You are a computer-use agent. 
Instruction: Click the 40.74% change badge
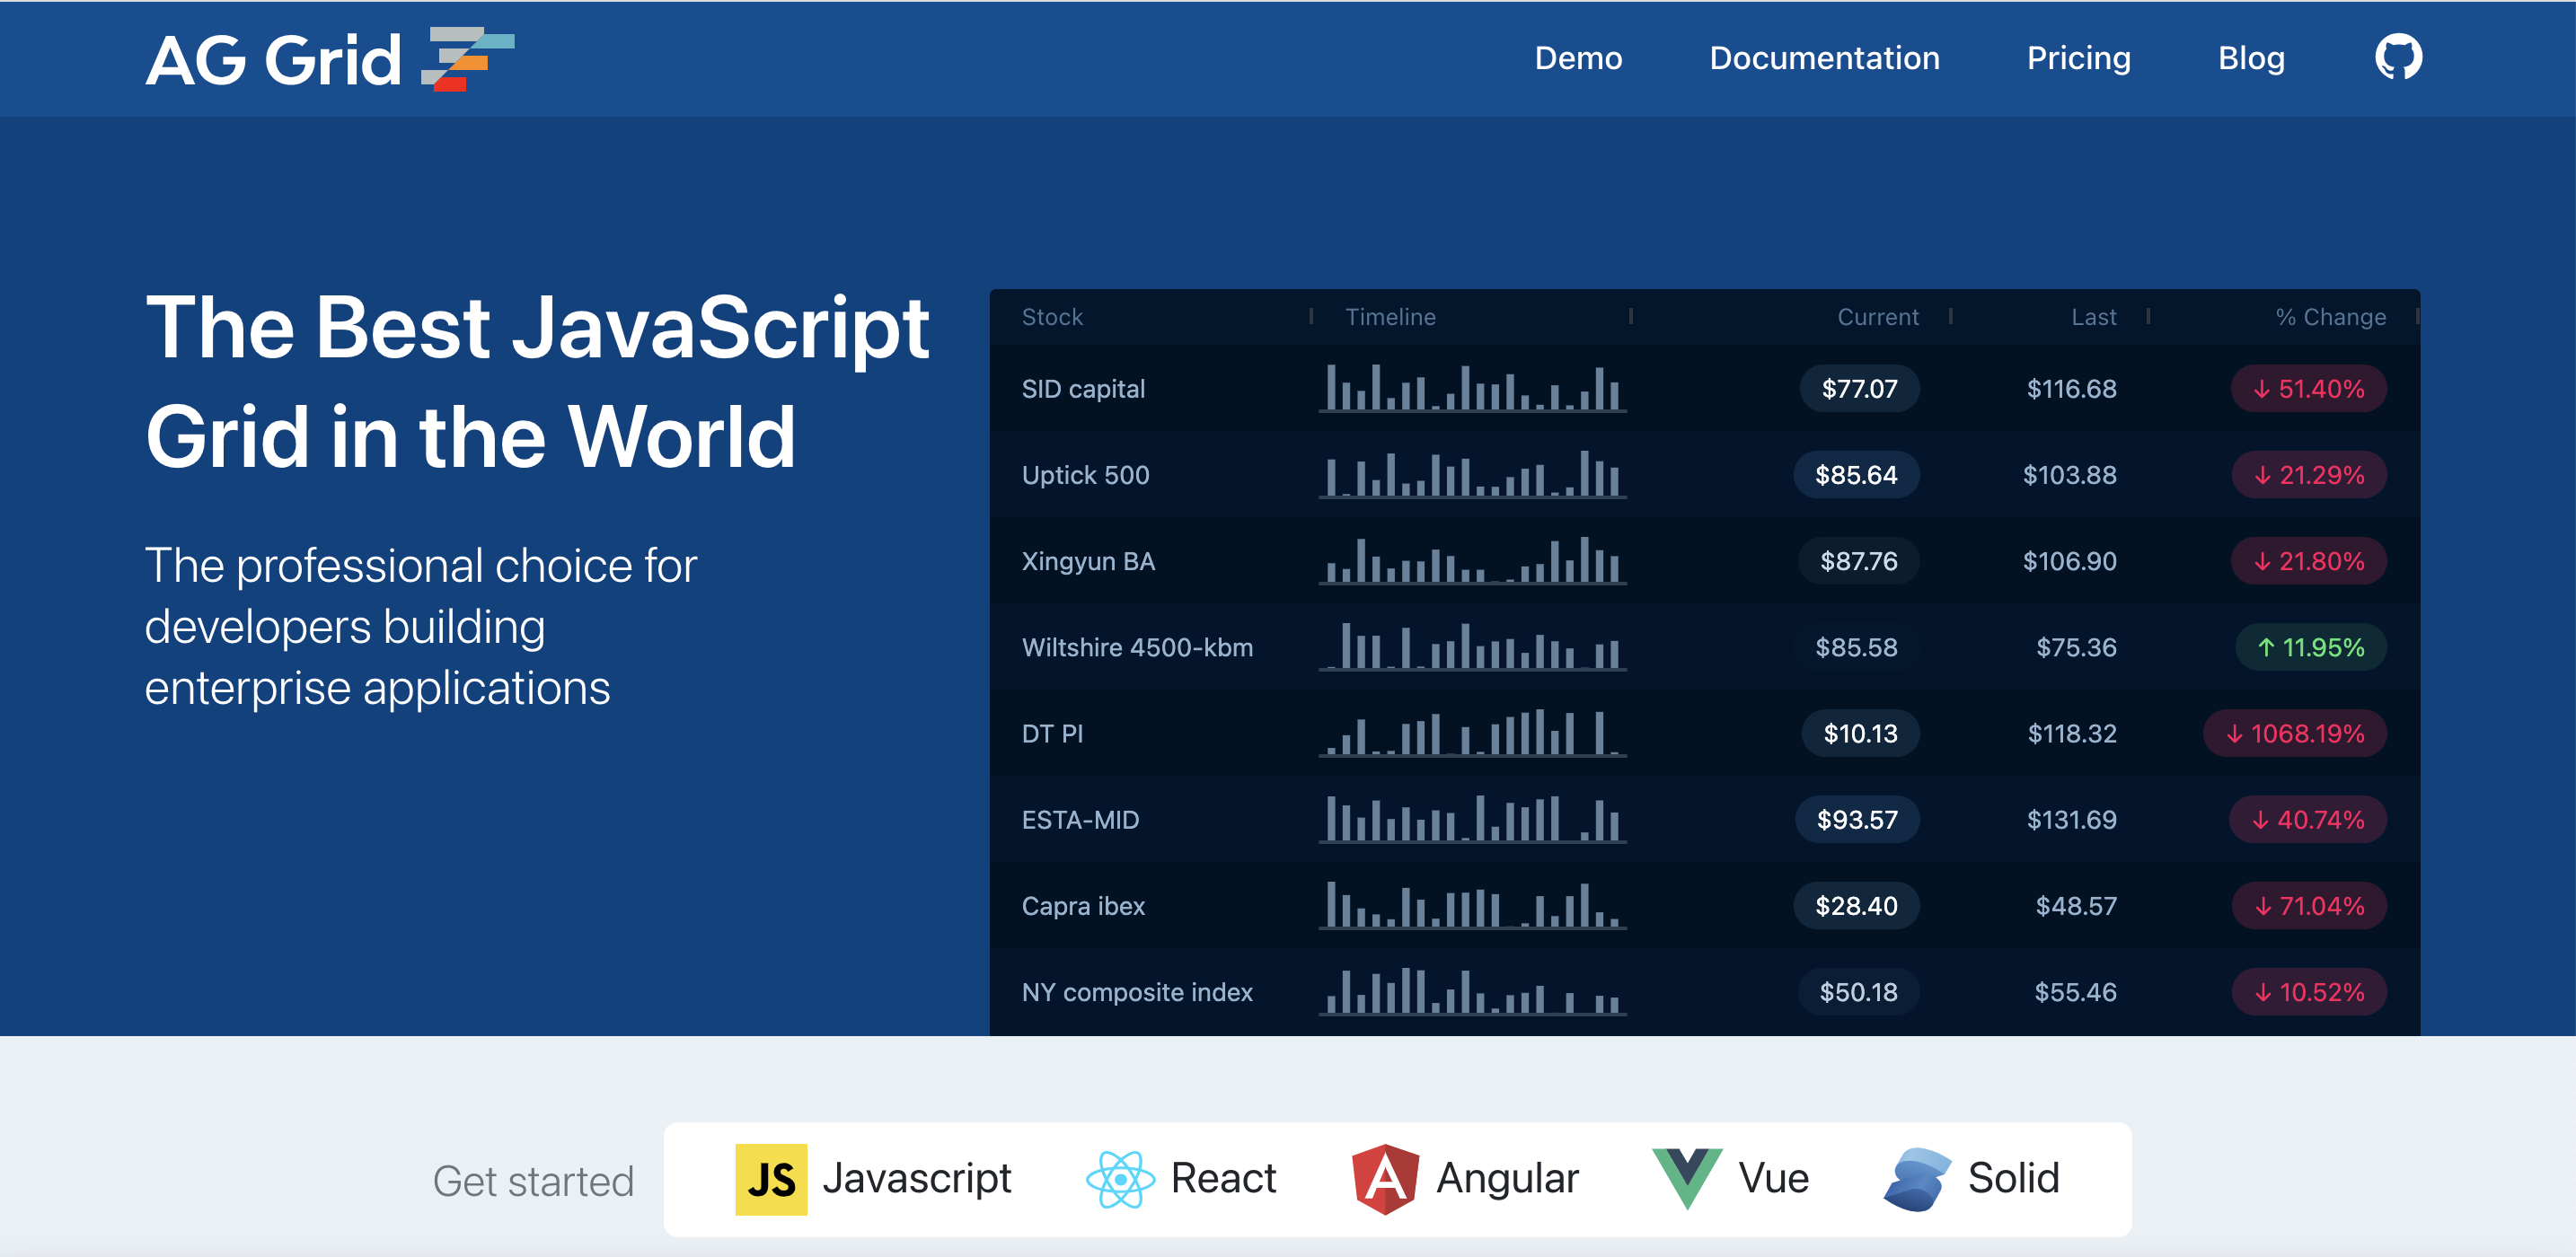tap(2308, 820)
